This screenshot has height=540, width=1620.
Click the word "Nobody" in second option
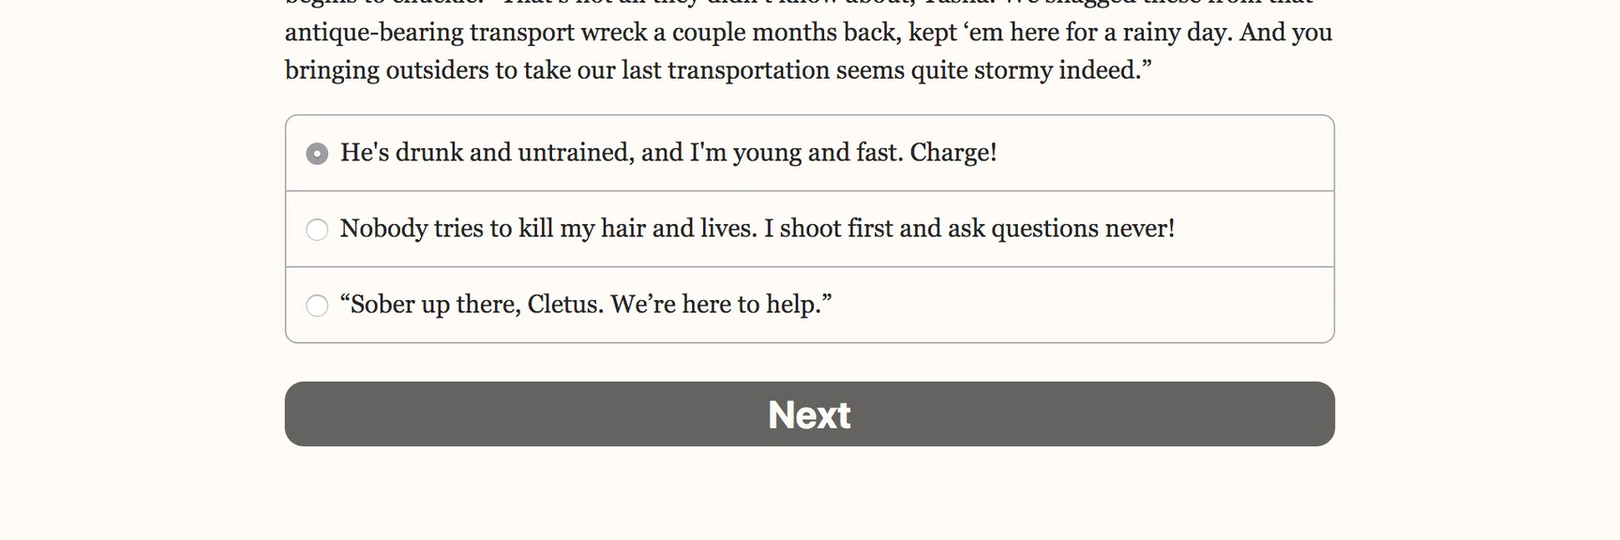tap(383, 229)
